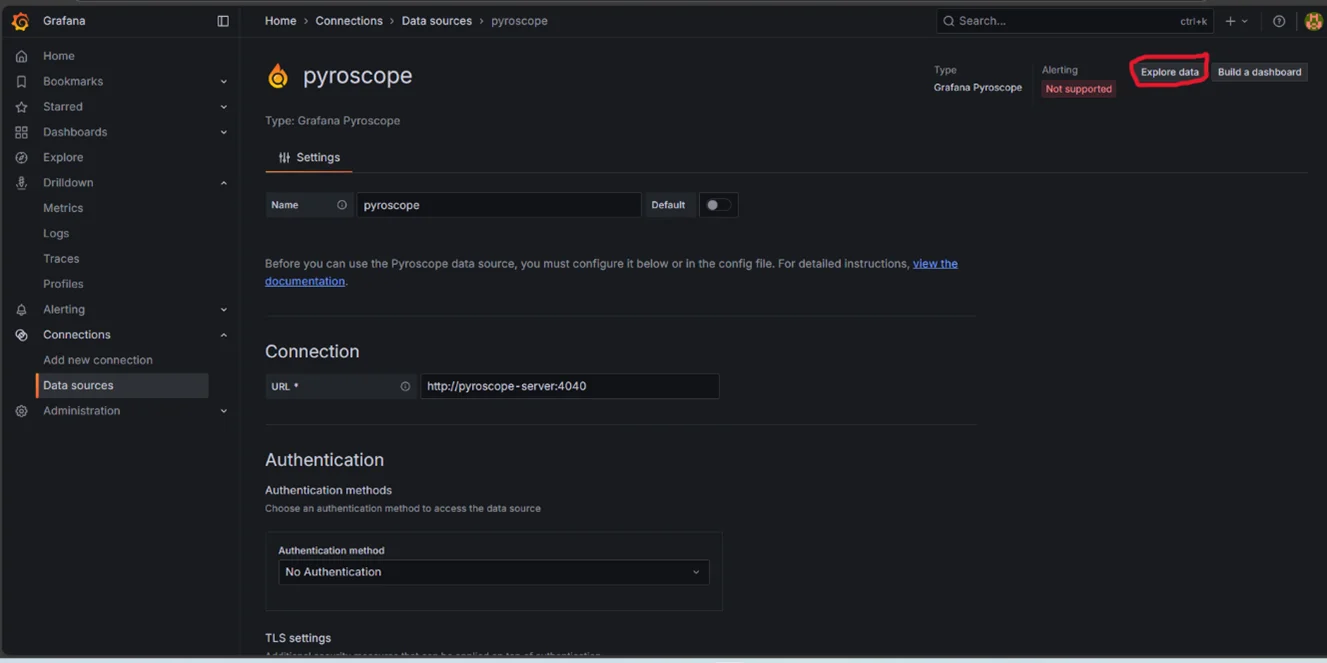Screen dimensions: 1327x663
Task: Collapse the Drilldown section chevron
Action: (x=223, y=183)
